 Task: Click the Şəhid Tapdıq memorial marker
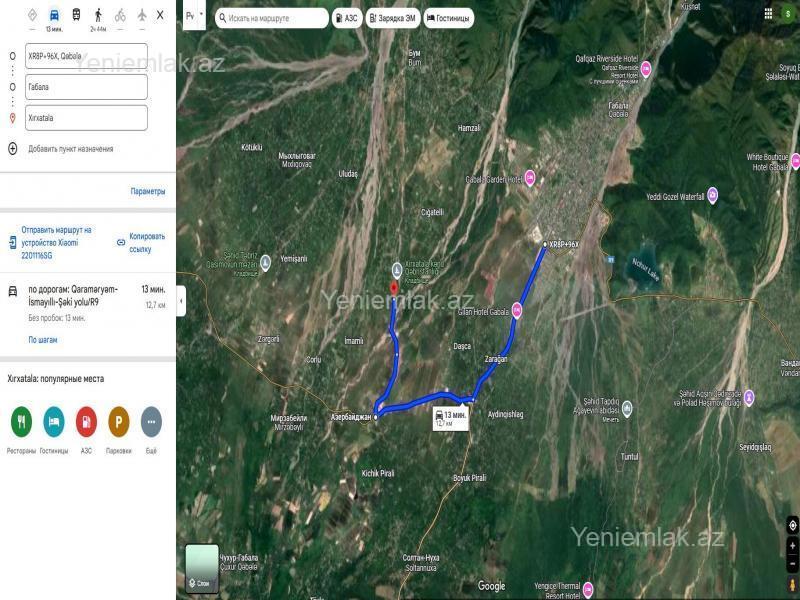pyautogui.click(x=628, y=409)
